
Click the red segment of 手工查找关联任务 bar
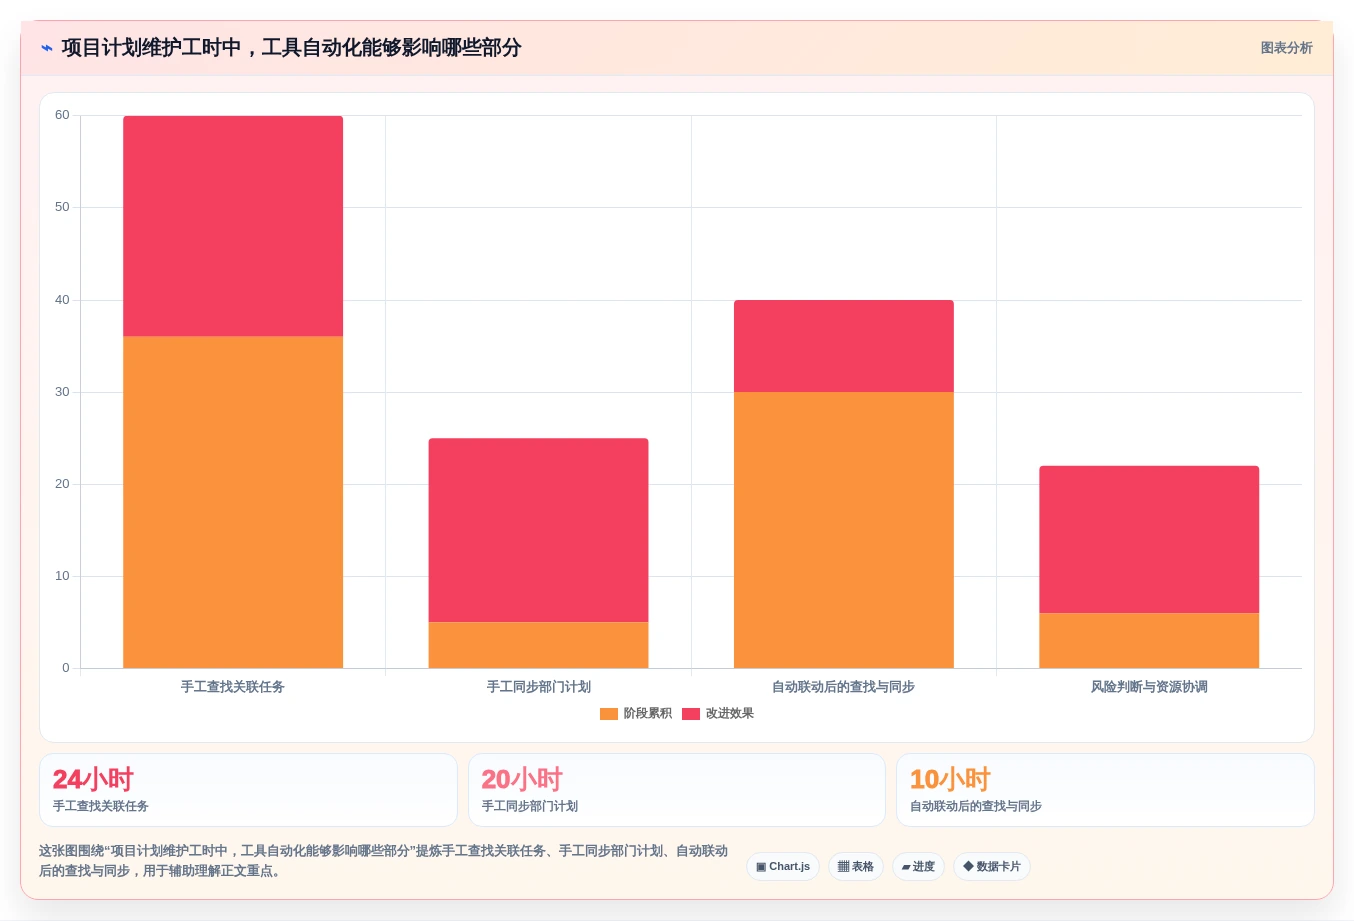(x=233, y=226)
